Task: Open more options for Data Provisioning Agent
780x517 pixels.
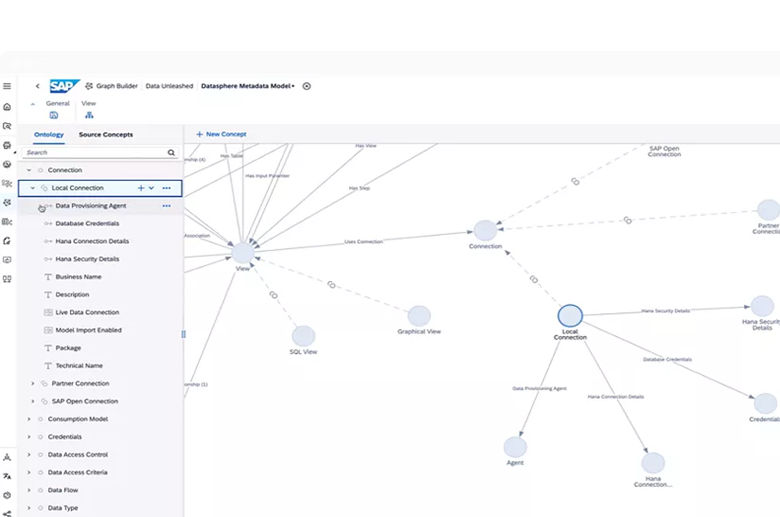Action: tap(166, 206)
